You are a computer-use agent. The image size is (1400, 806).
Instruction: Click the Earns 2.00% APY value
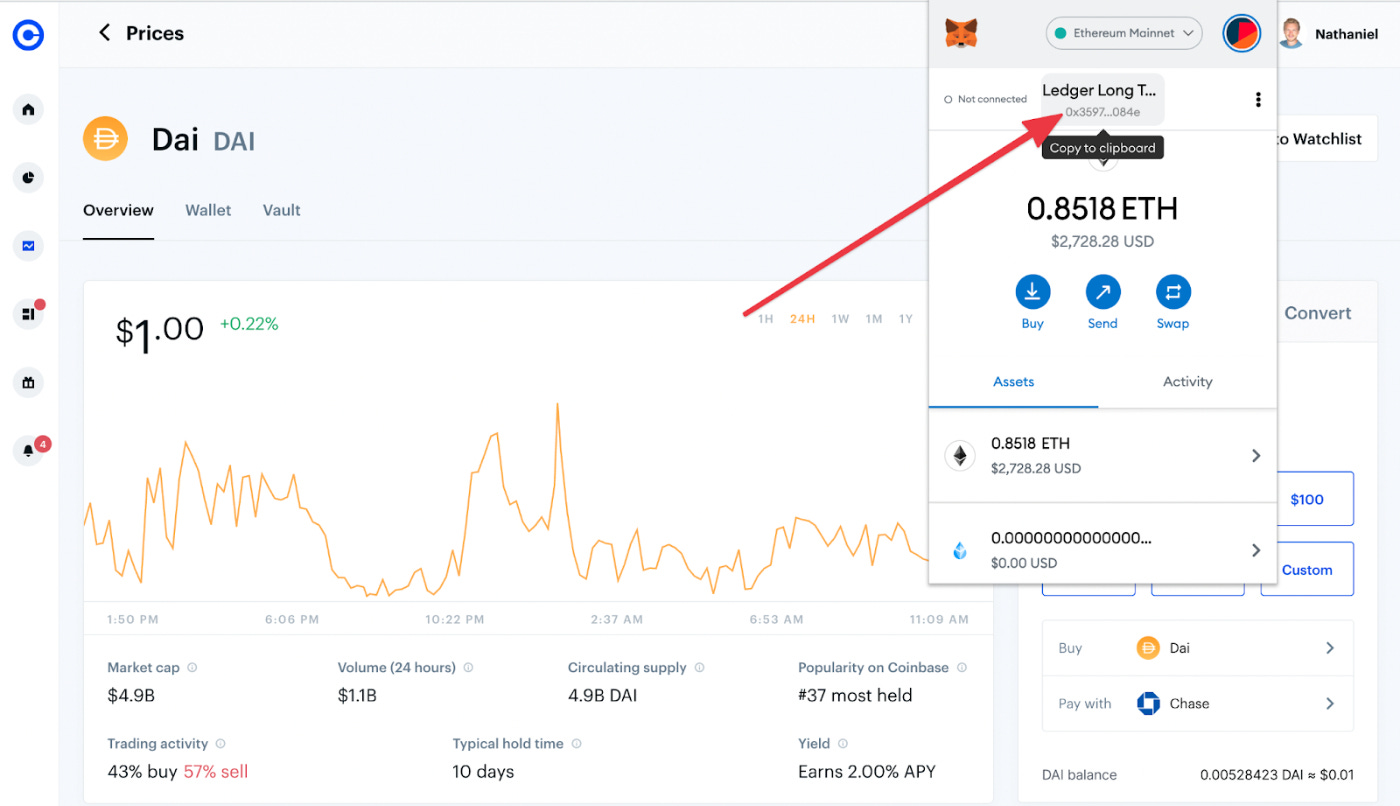[x=867, y=771]
